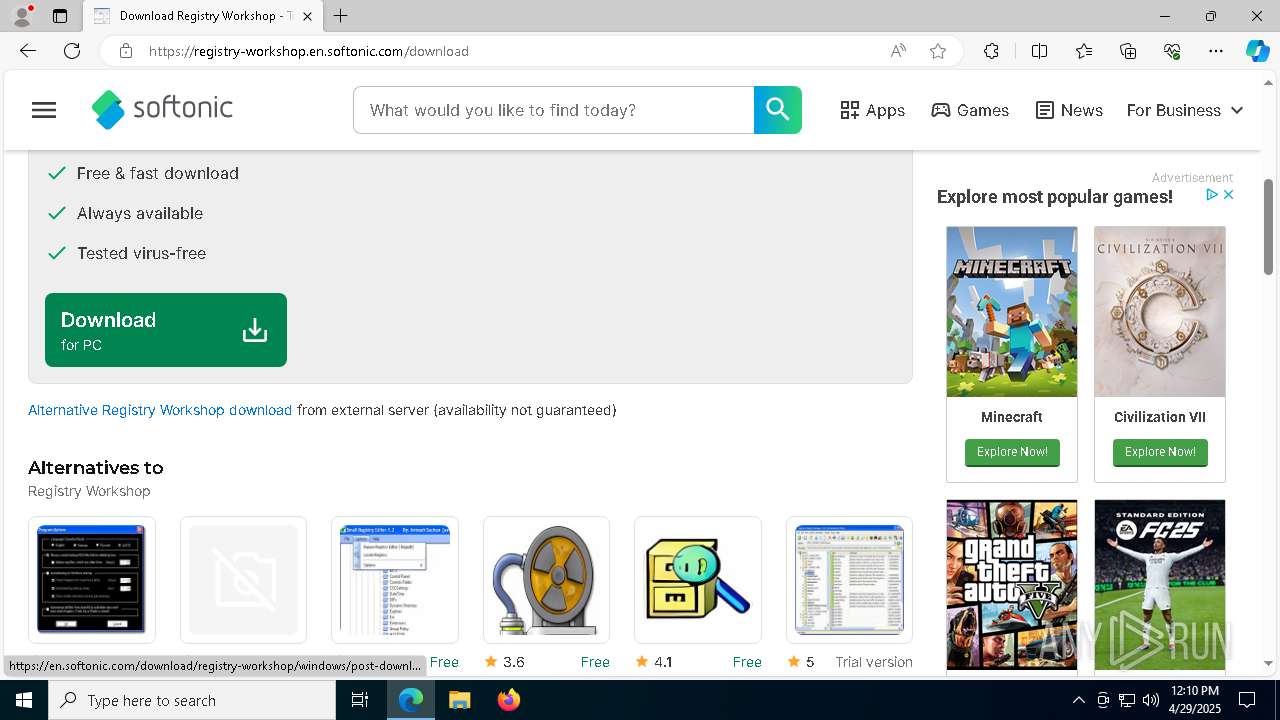The height and width of the screenshot is (720, 1280).
Task: Open the file cabinet magnifier alternative icon
Action: tap(698, 580)
